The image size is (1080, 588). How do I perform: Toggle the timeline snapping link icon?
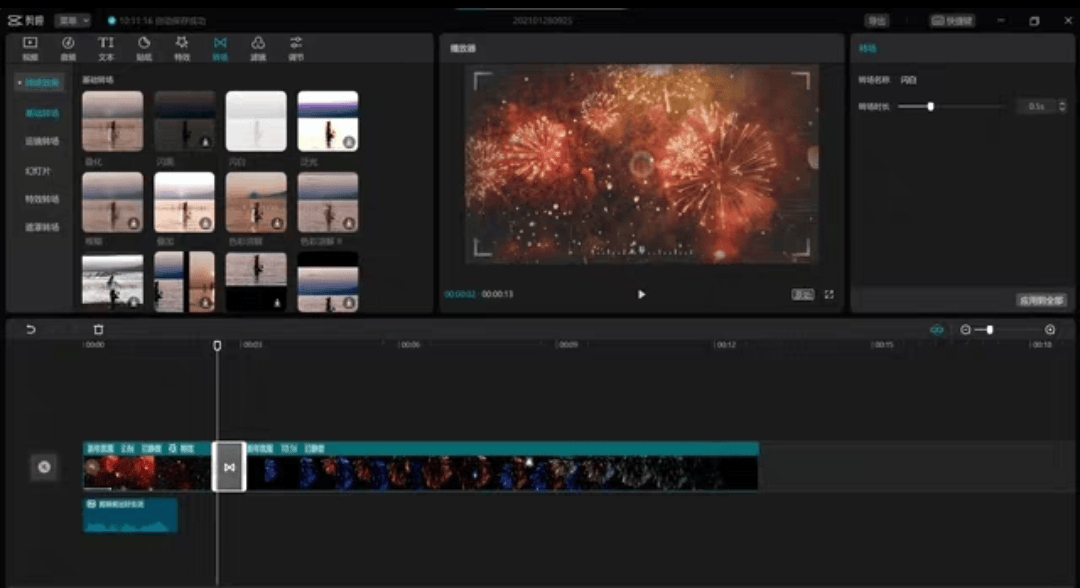click(x=936, y=329)
